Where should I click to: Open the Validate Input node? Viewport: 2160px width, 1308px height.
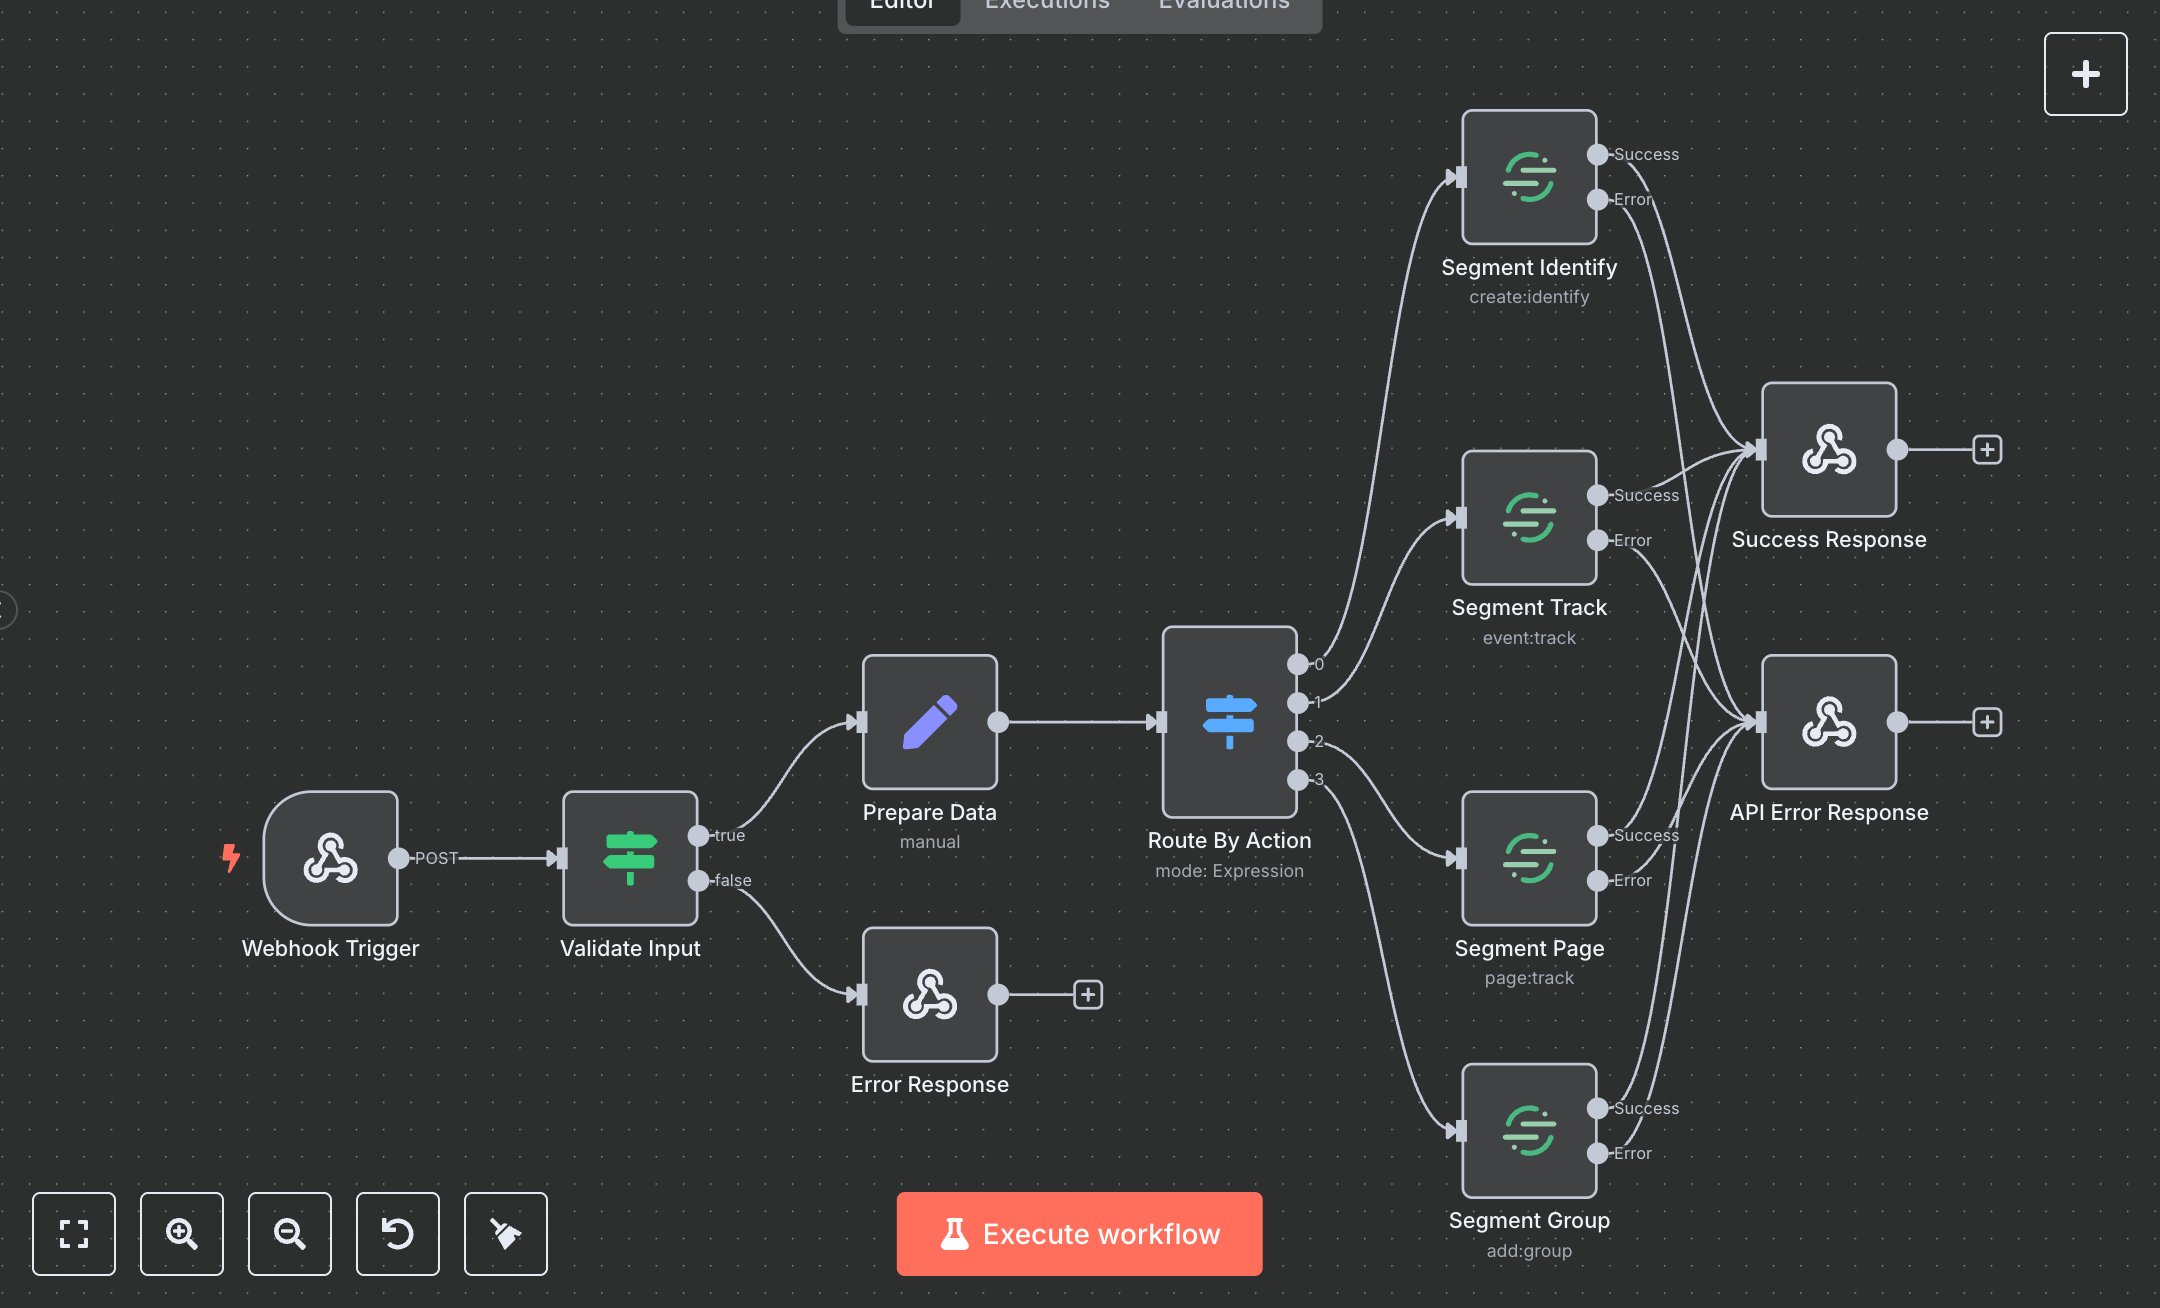630,858
